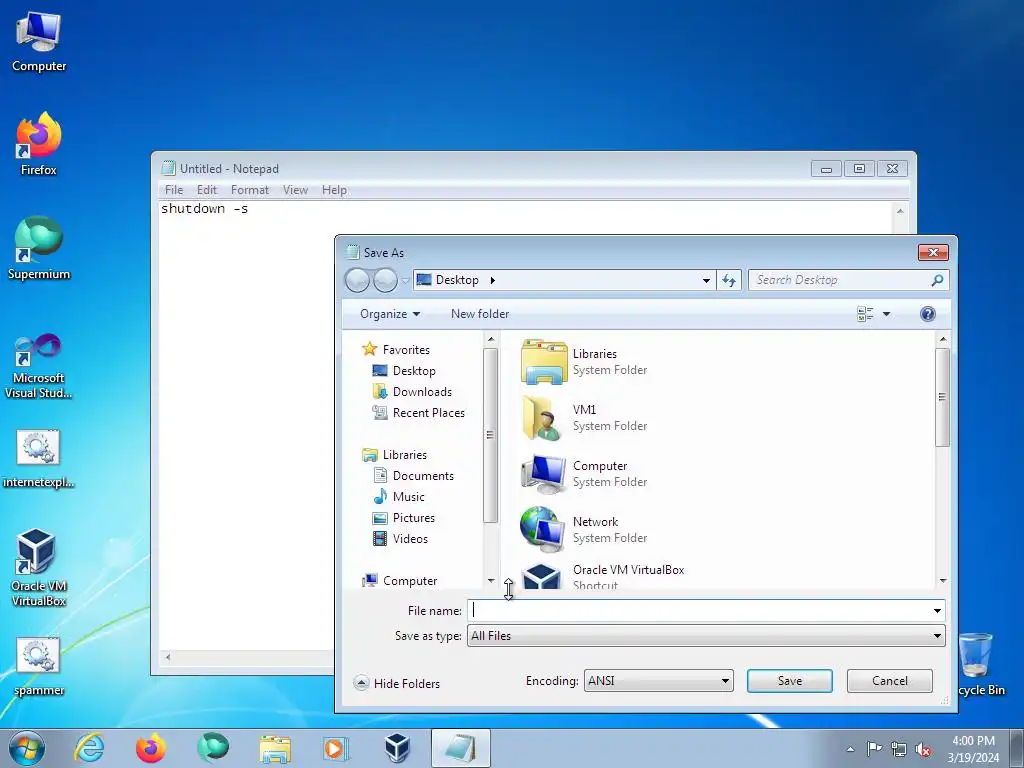Click the Back navigation button in Save As
This screenshot has width=1024, height=768.
pos(357,280)
